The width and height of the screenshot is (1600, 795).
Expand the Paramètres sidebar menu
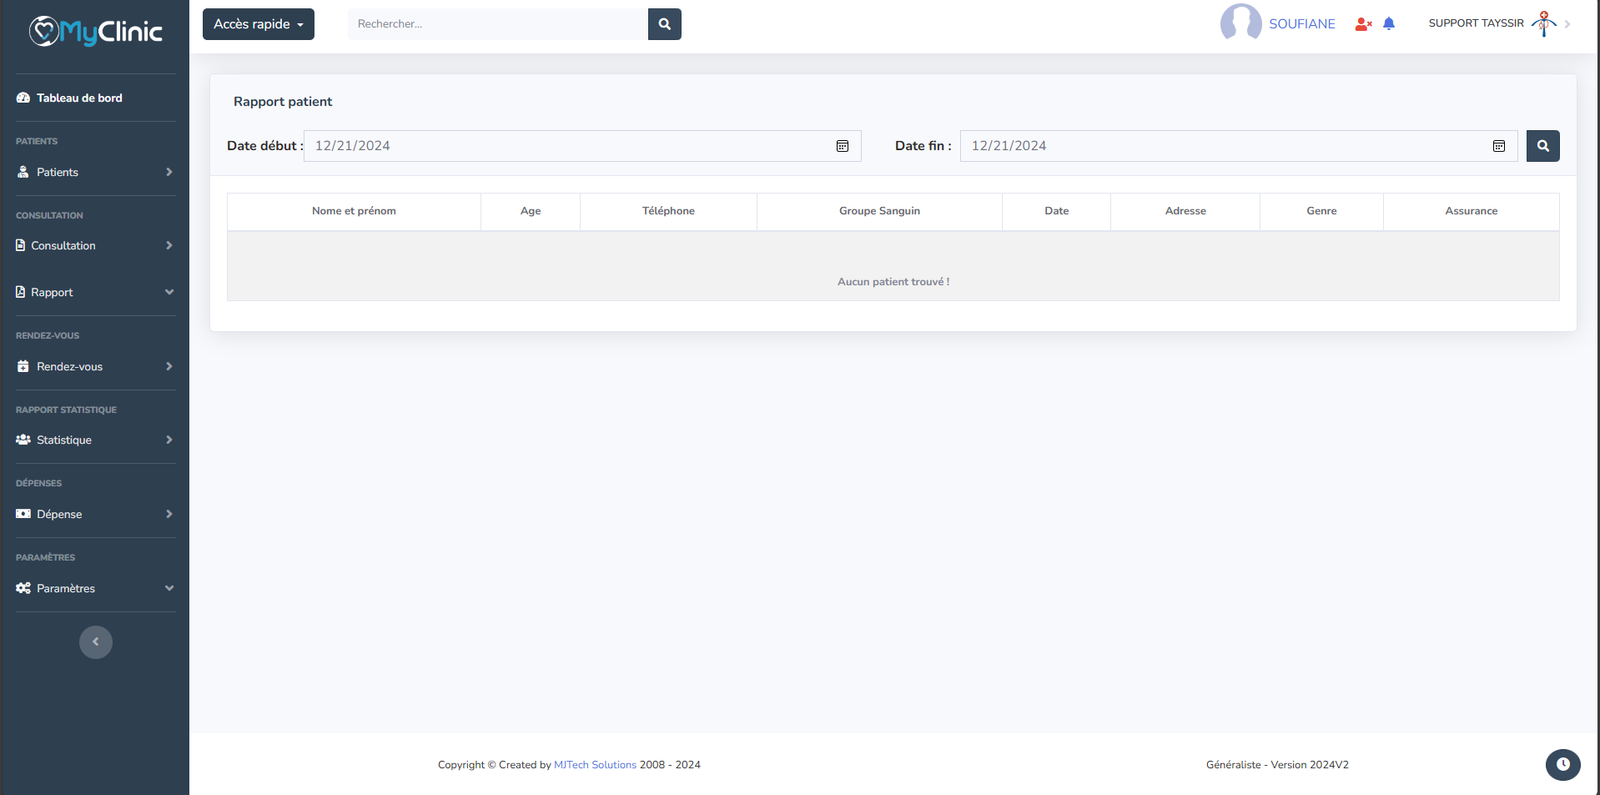tap(95, 588)
